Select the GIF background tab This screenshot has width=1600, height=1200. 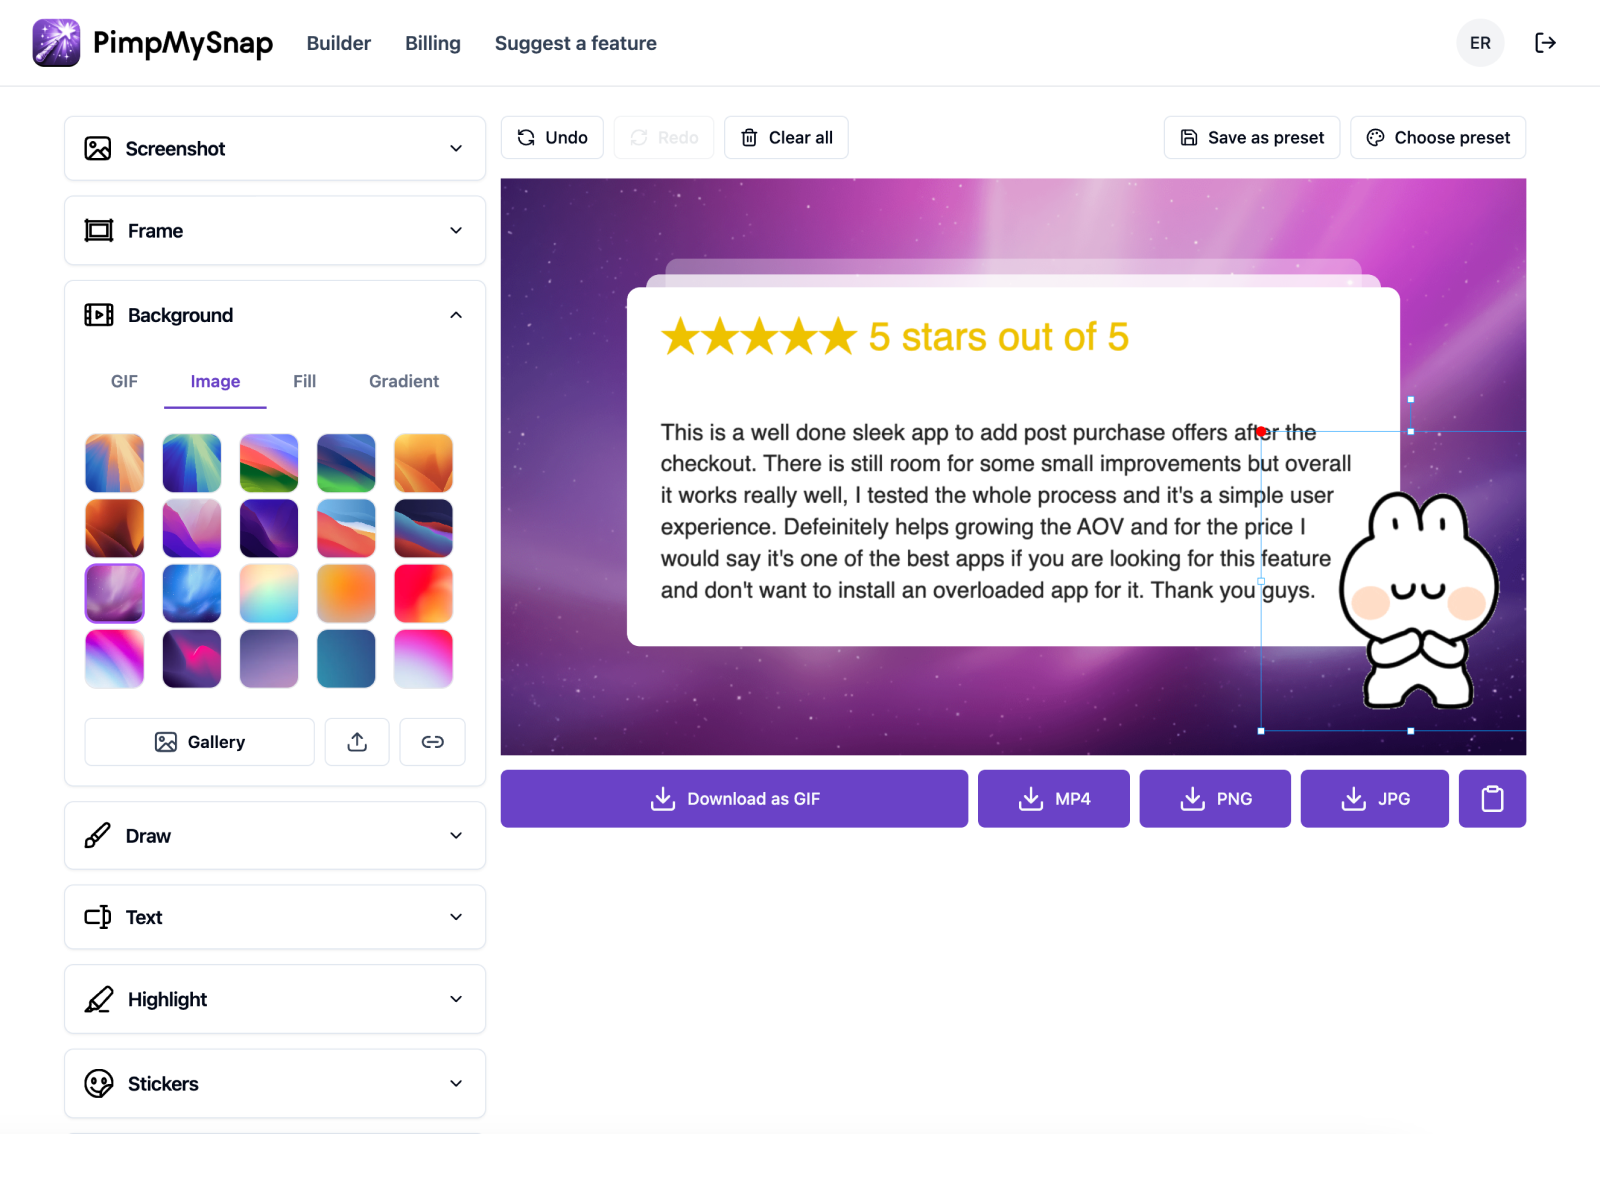tap(124, 381)
